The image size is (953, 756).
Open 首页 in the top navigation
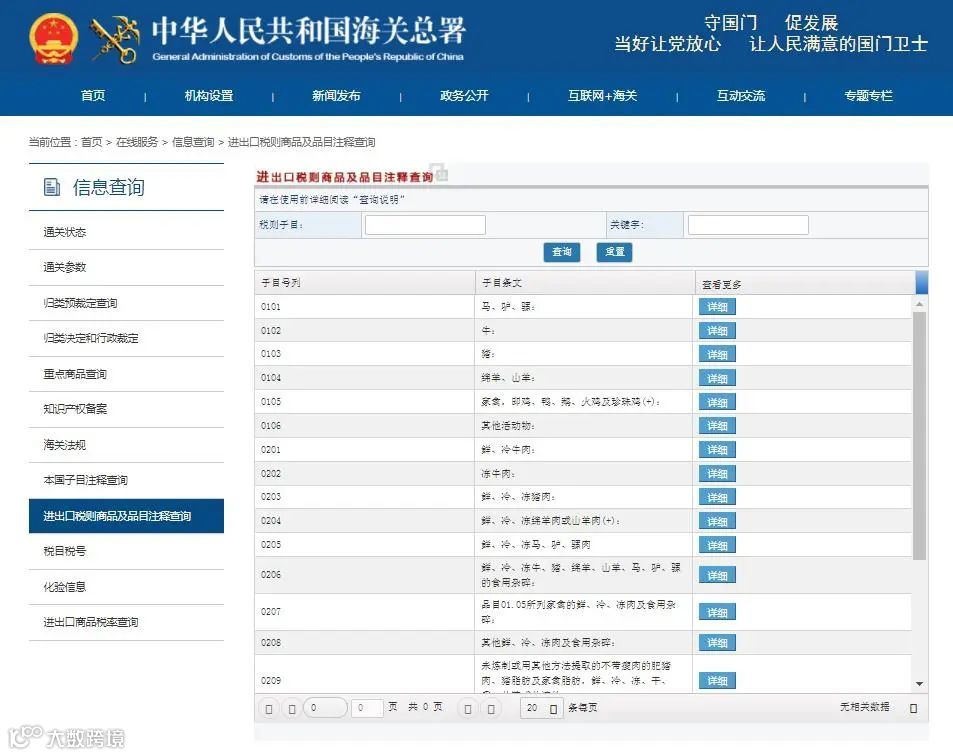point(93,95)
